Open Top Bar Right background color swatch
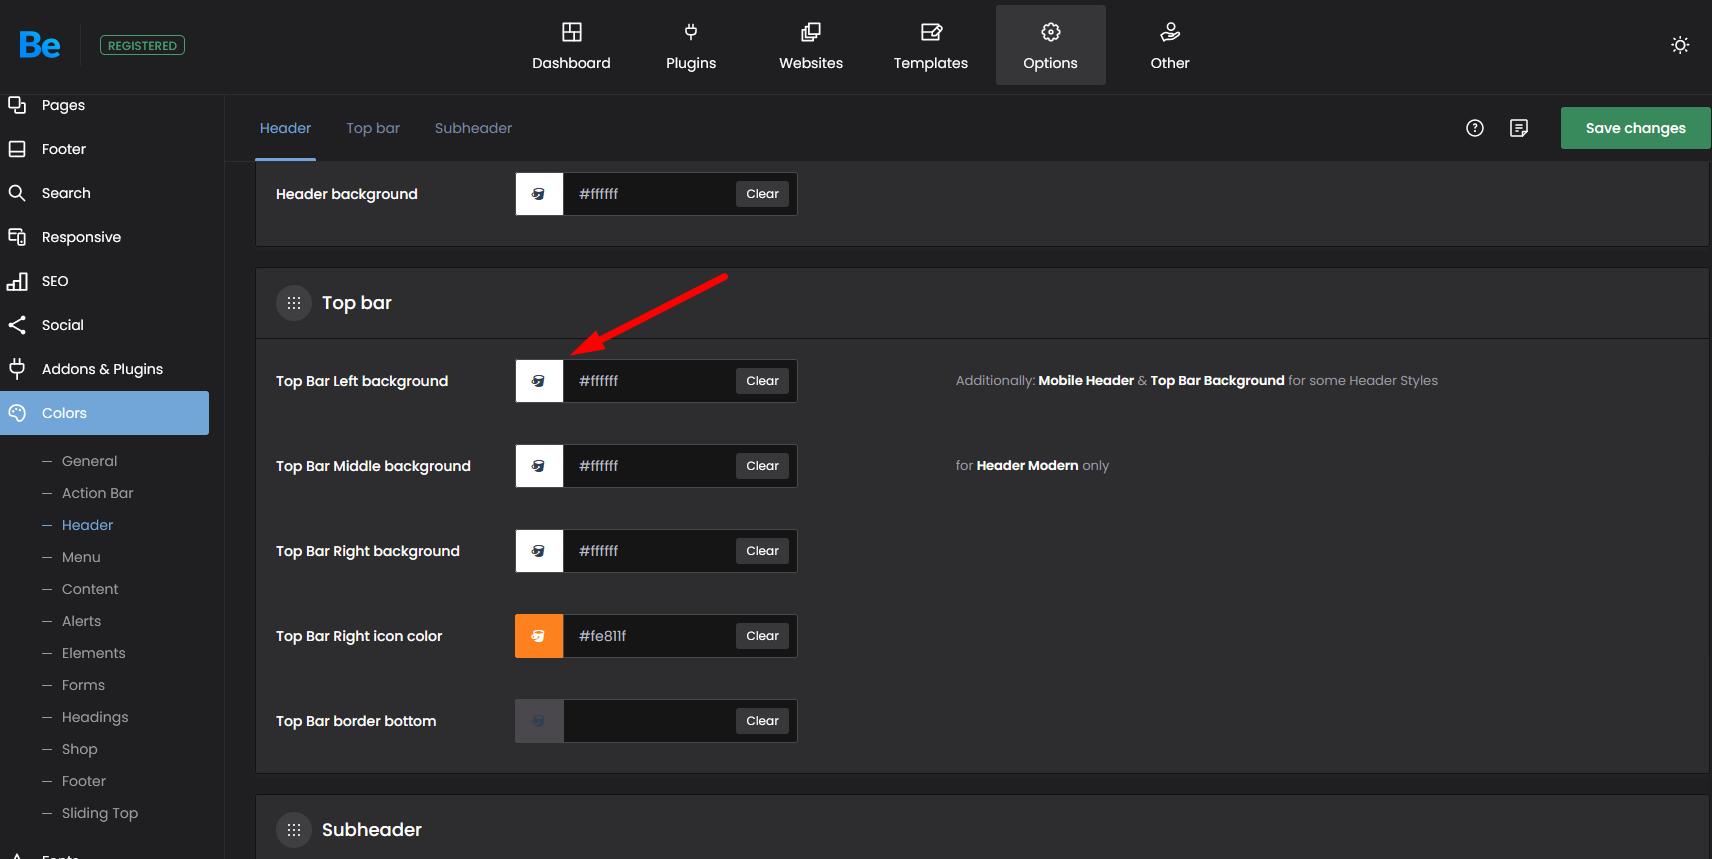Viewport: 1712px width, 859px height. pos(539,551)
